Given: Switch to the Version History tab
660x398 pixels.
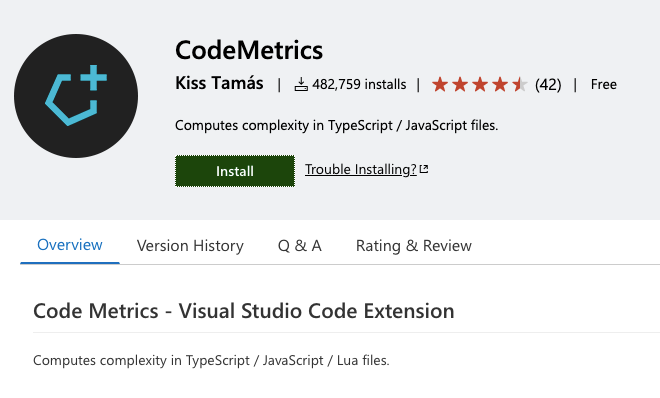Looking at the screenshot, I should [190, 245].
